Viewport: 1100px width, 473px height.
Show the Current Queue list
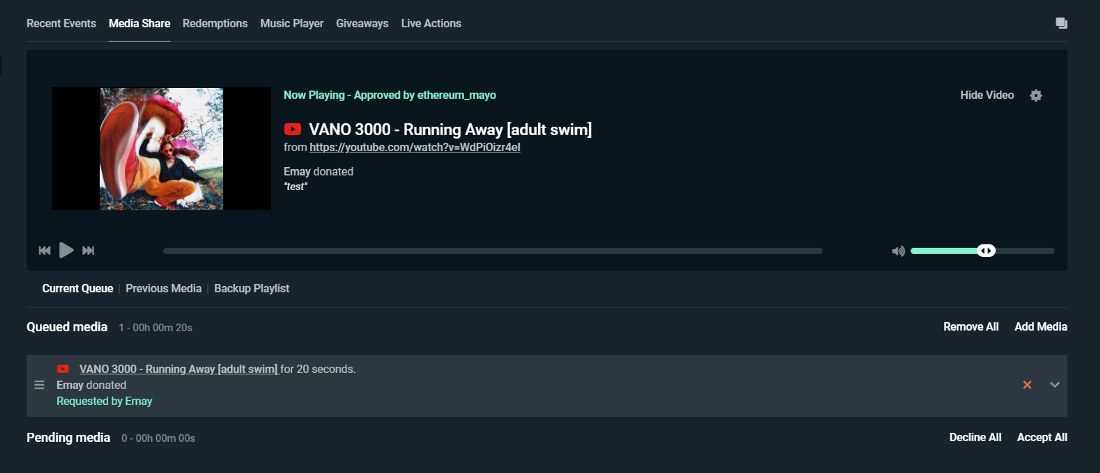pos(77,288)
